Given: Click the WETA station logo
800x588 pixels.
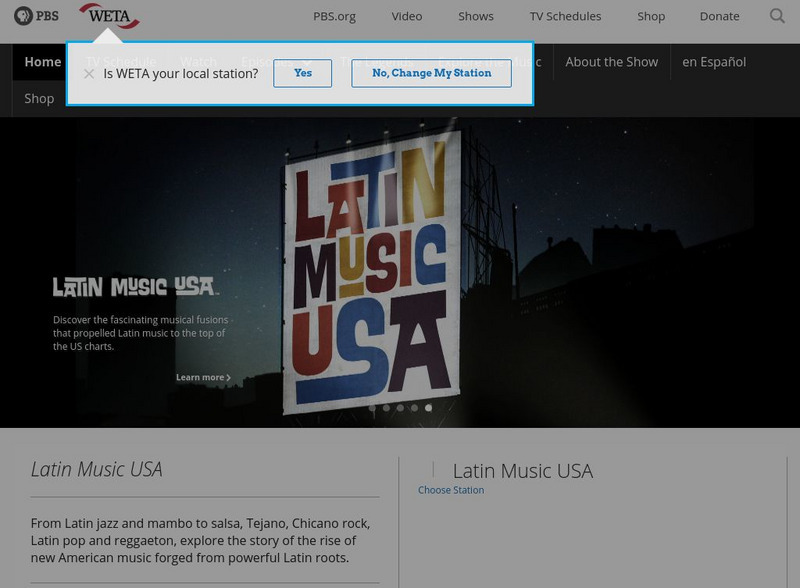Looking at the screenshot, I should pyautogui.click(x=109, y=16).
